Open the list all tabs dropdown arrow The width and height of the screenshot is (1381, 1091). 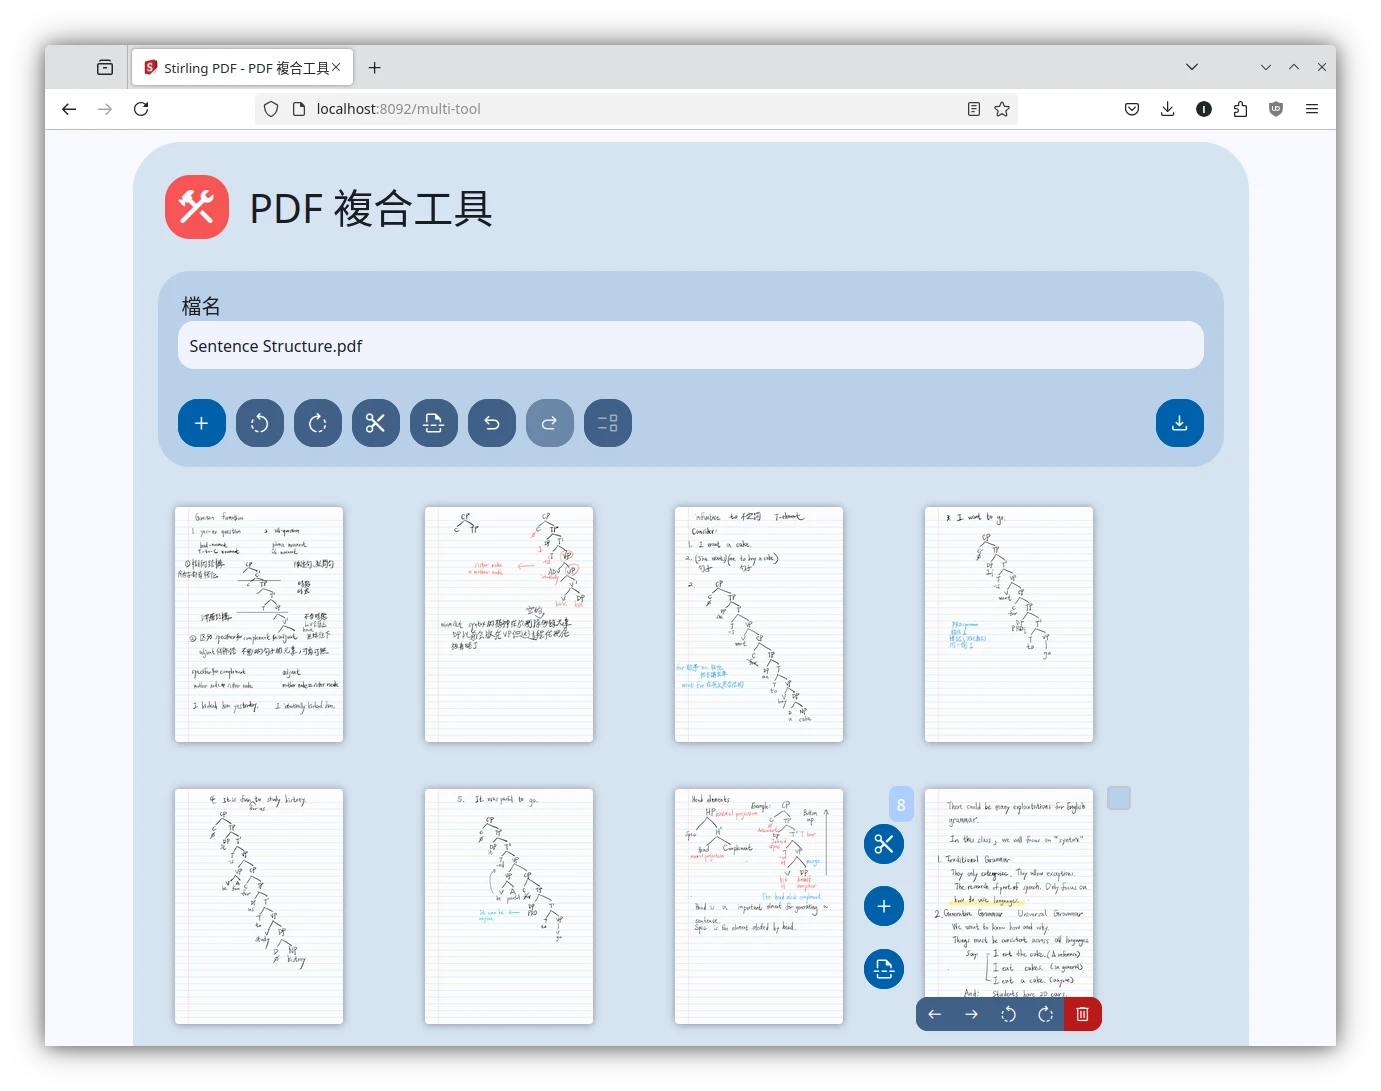click(1192, 67)
